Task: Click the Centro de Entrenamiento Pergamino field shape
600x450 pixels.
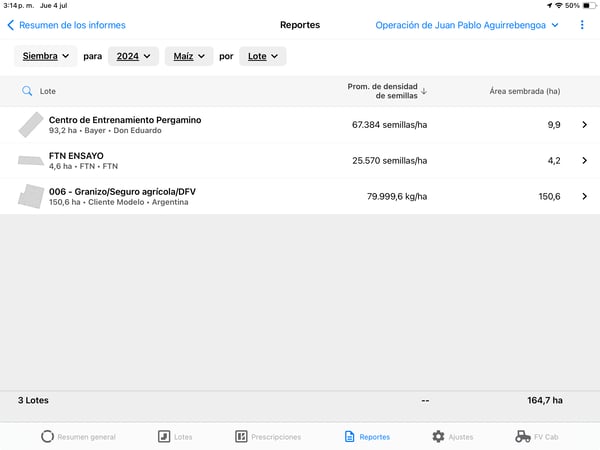Action: (31, 125)
